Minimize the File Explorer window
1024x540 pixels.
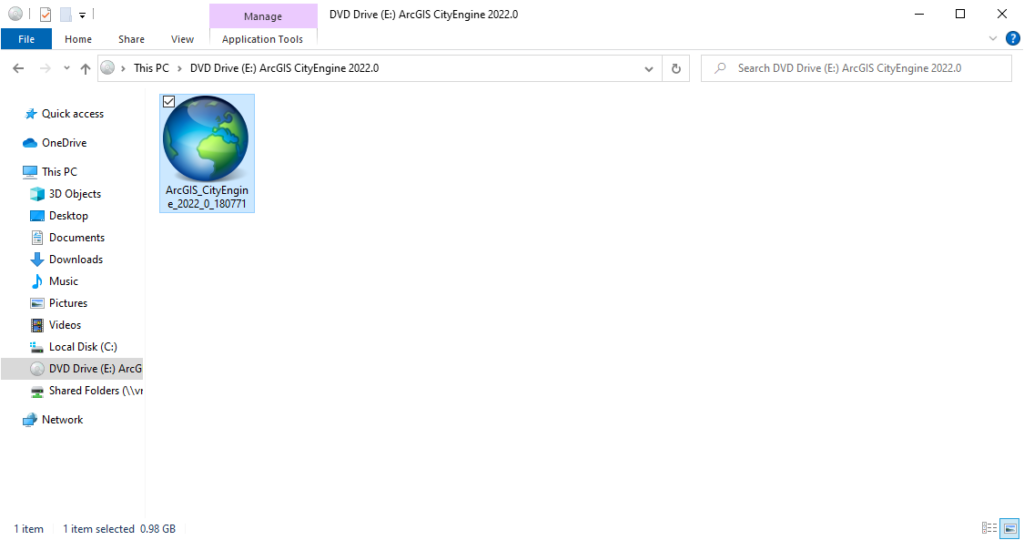coord(919,14)
